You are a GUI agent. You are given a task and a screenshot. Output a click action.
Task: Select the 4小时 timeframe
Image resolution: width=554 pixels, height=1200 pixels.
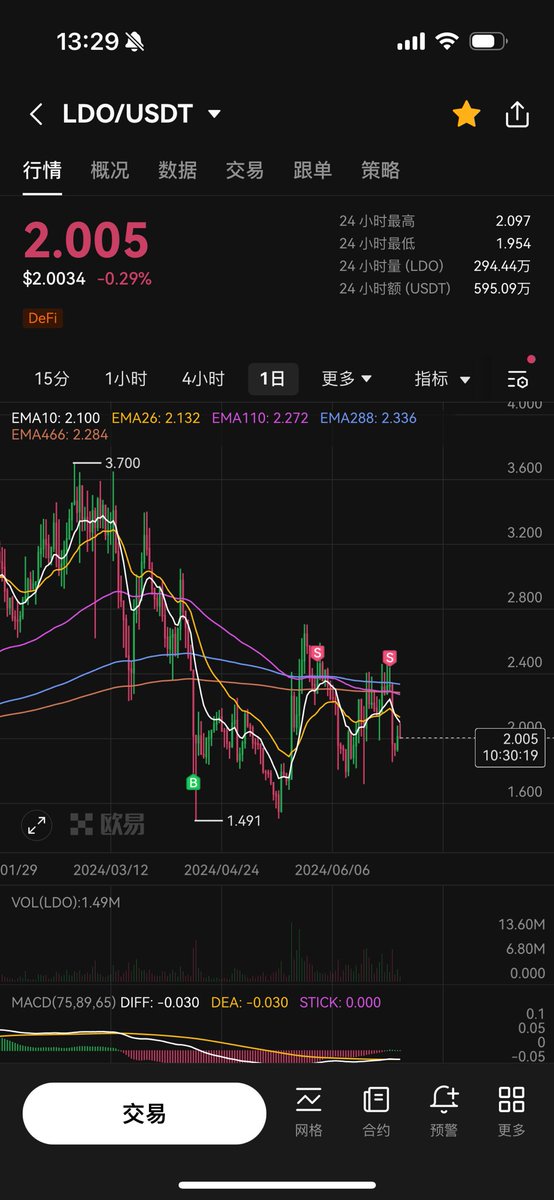tap(203, 379)
